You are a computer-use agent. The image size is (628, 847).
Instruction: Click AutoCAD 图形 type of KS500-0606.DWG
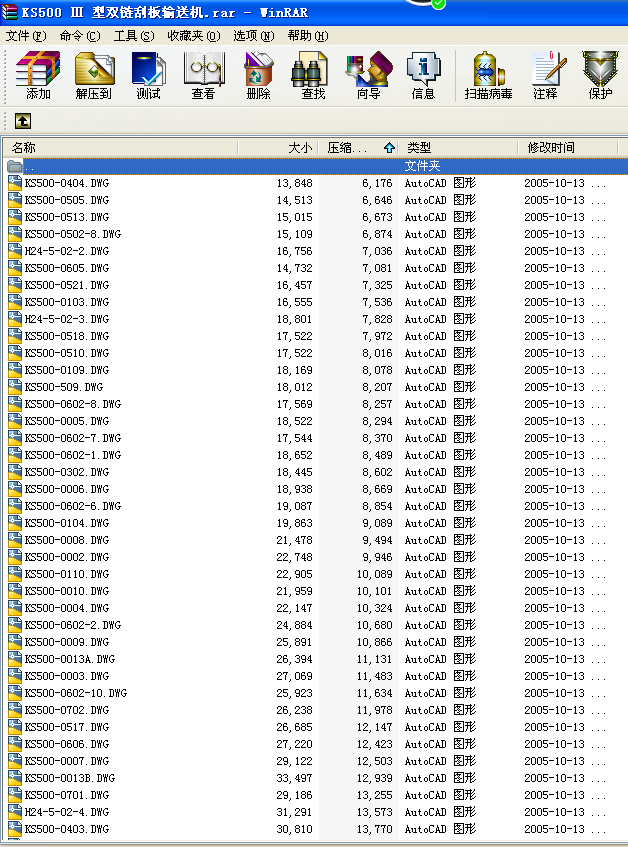tap(440, 744)
